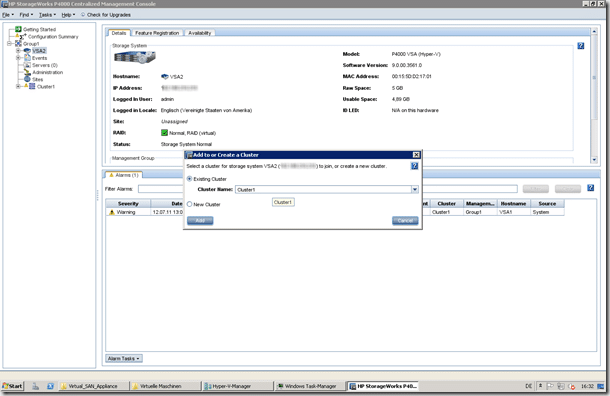Image resolution: width=610 pixels, height=396 pixels.
Task: Sort alarms by Source column
Action: (547, 203)
